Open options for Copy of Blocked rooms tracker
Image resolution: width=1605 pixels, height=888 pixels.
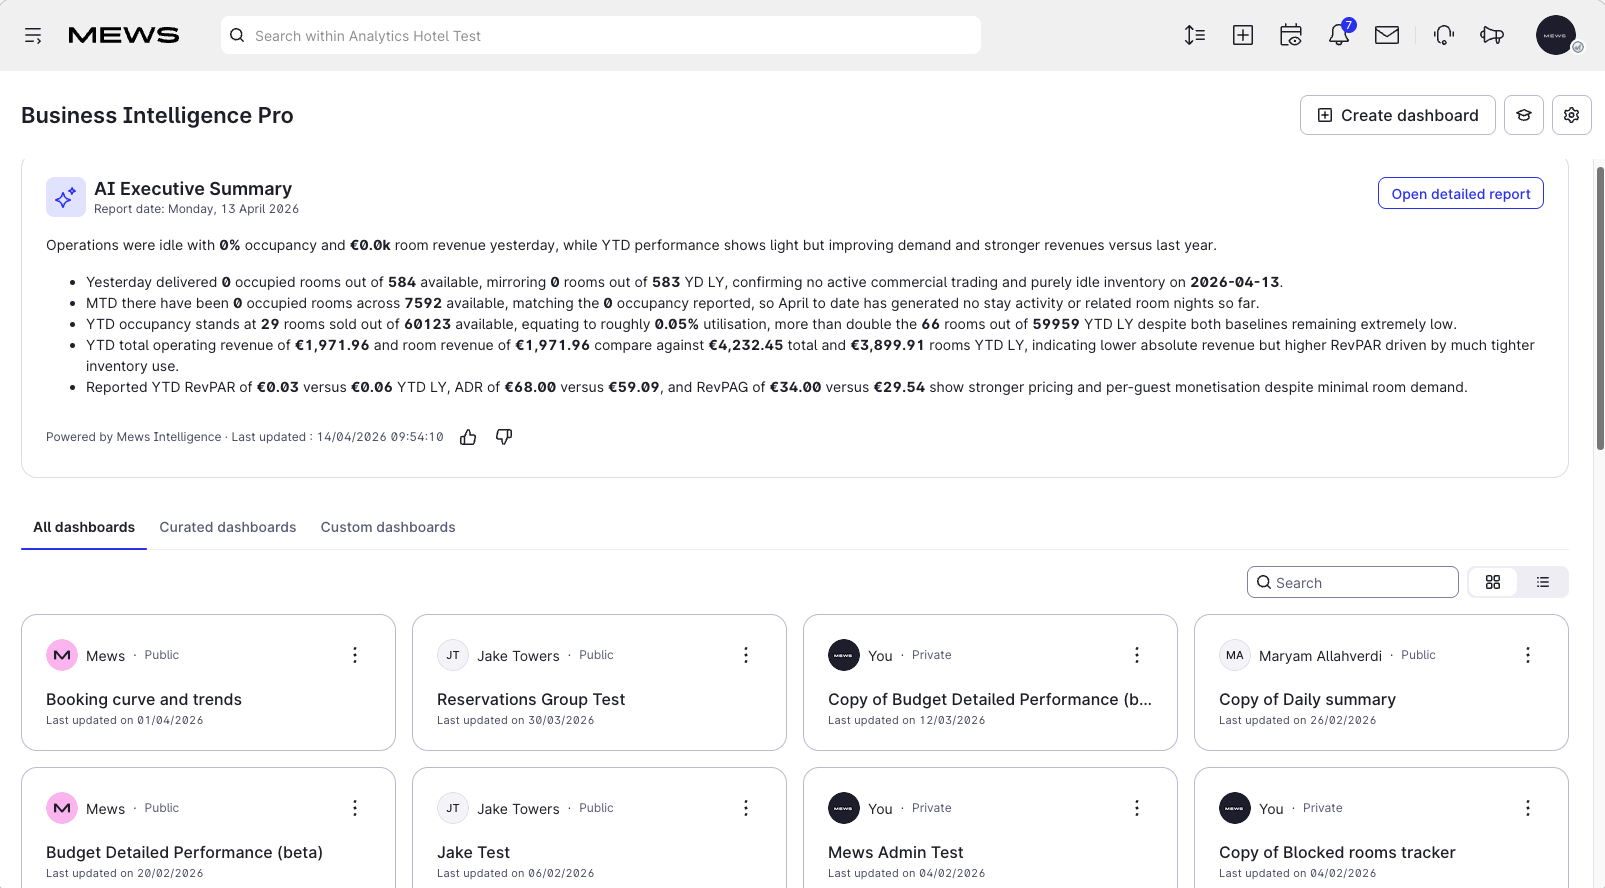click(x=1528, y=808)
